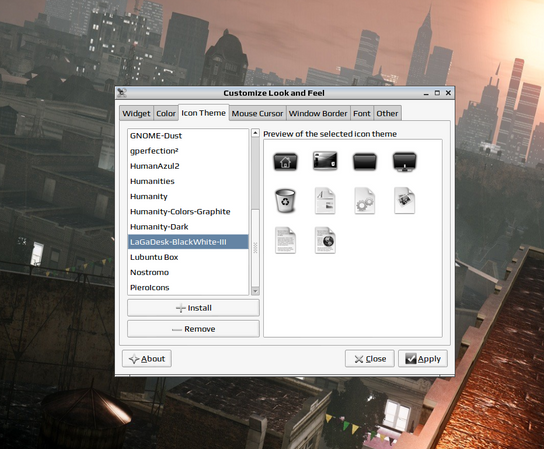Switch to the Color tab

click(x=166, y=113)
